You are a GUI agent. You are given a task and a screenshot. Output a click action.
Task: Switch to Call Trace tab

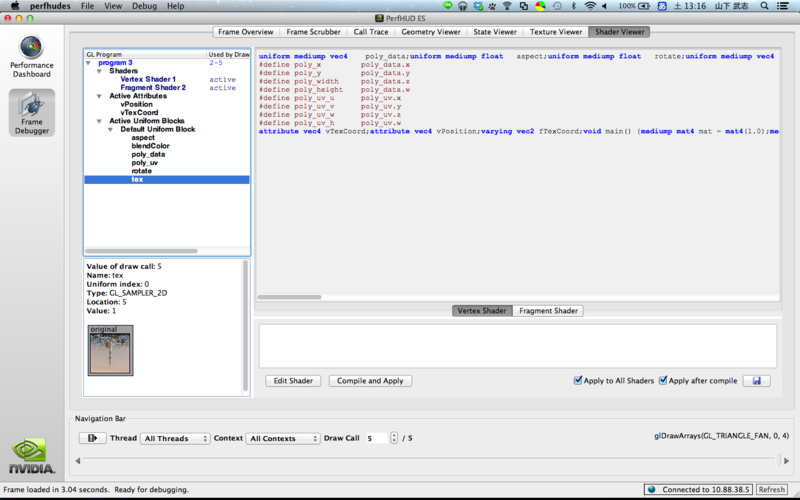coord(371,32)
